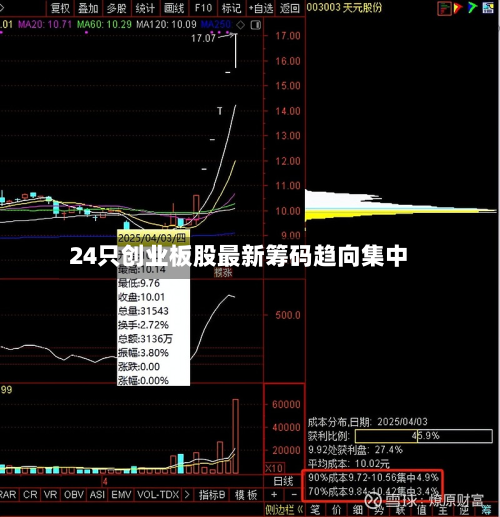Screen dimensions: 500x517
Task: Select the 日线 daily period button
Action: point(283,481)
